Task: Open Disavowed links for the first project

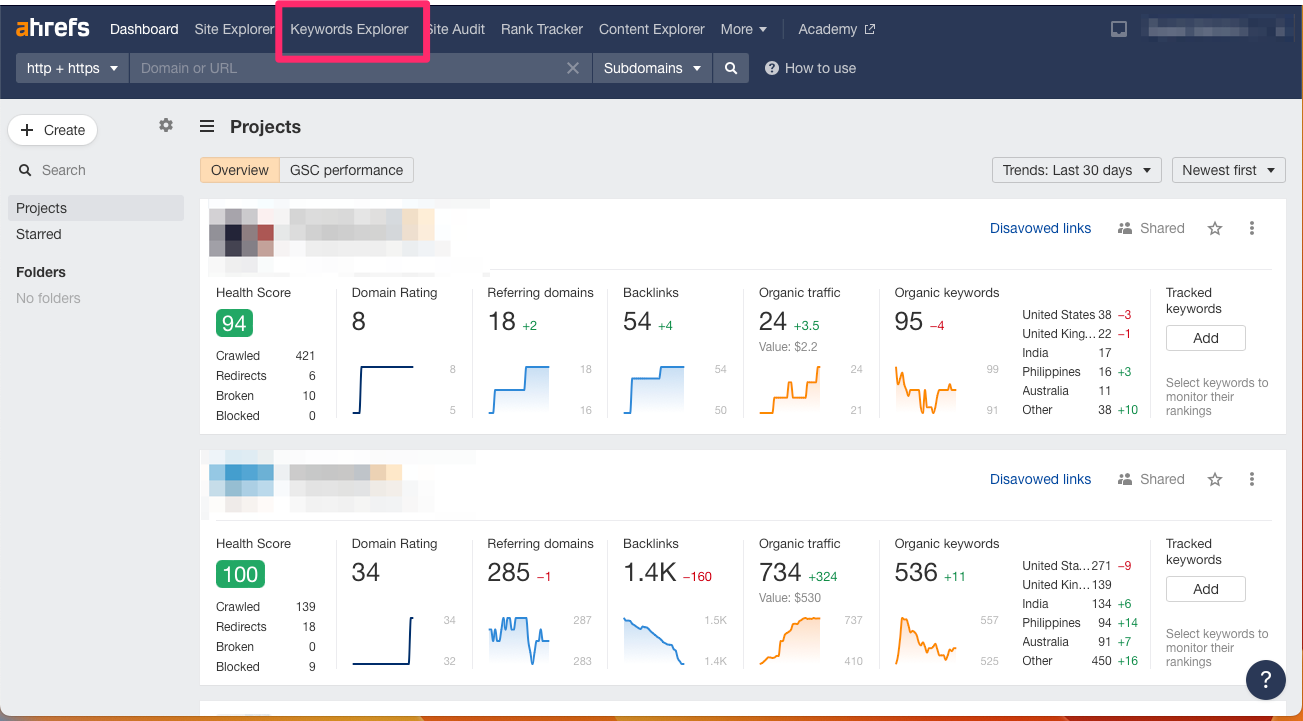Action: [1040, 228]
